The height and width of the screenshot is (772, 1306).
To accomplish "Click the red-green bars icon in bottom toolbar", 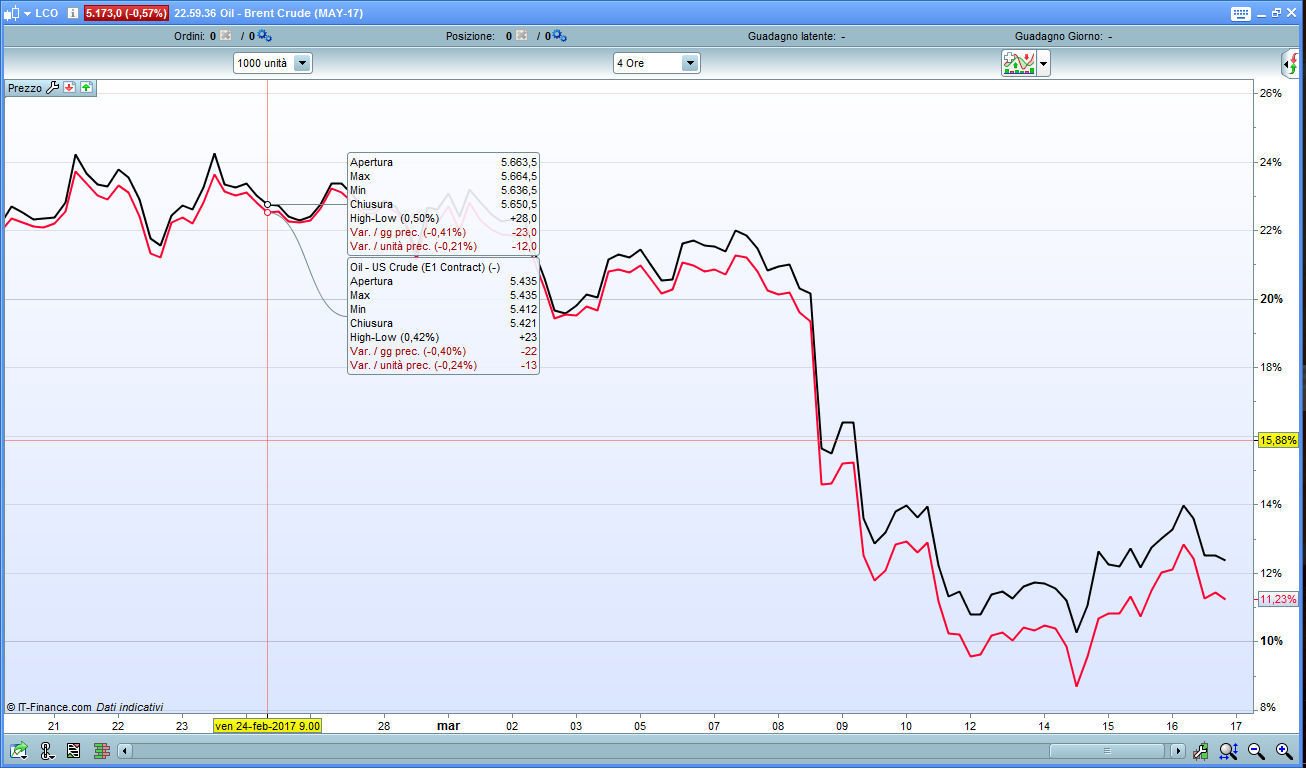I will (x=102, y=750).
